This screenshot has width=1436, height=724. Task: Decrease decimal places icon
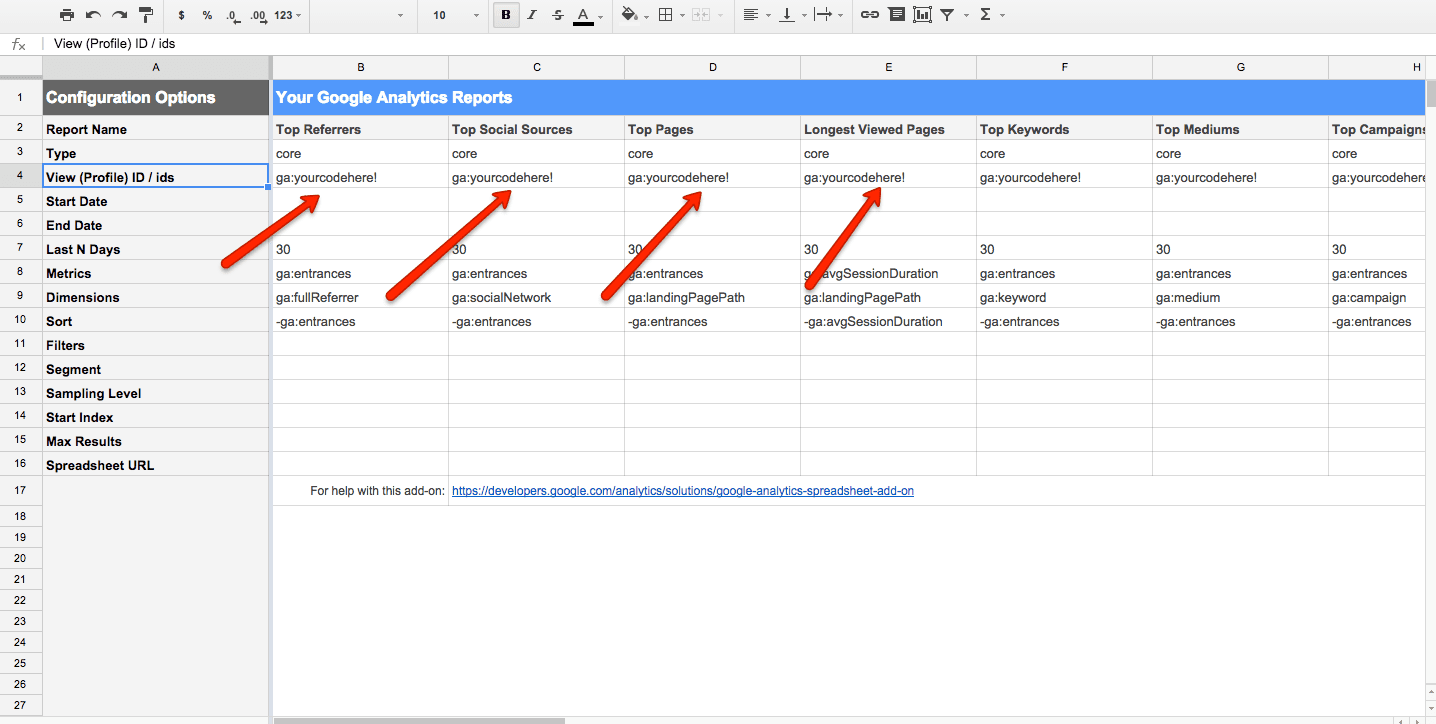point(232,16)
